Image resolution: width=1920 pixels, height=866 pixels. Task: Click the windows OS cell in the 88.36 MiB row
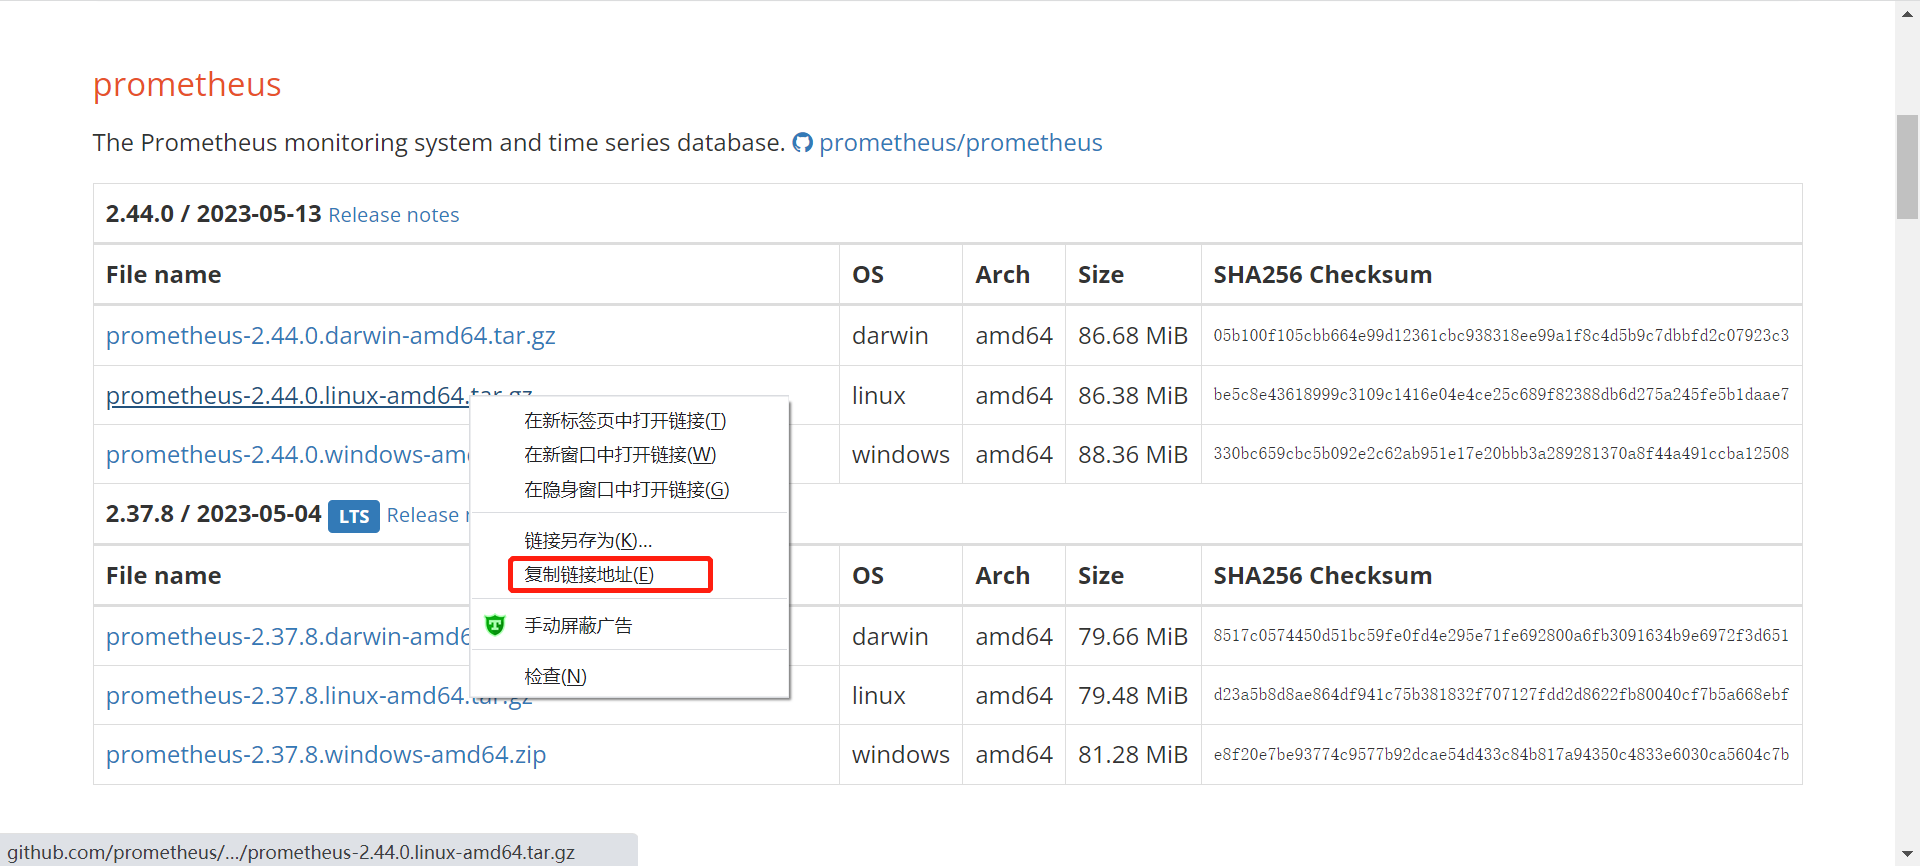coord(901,455)
